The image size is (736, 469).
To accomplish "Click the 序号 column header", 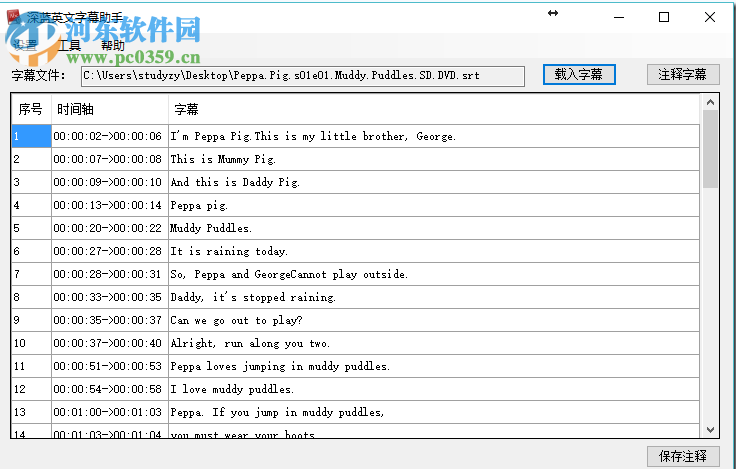I will pos(31,109).
